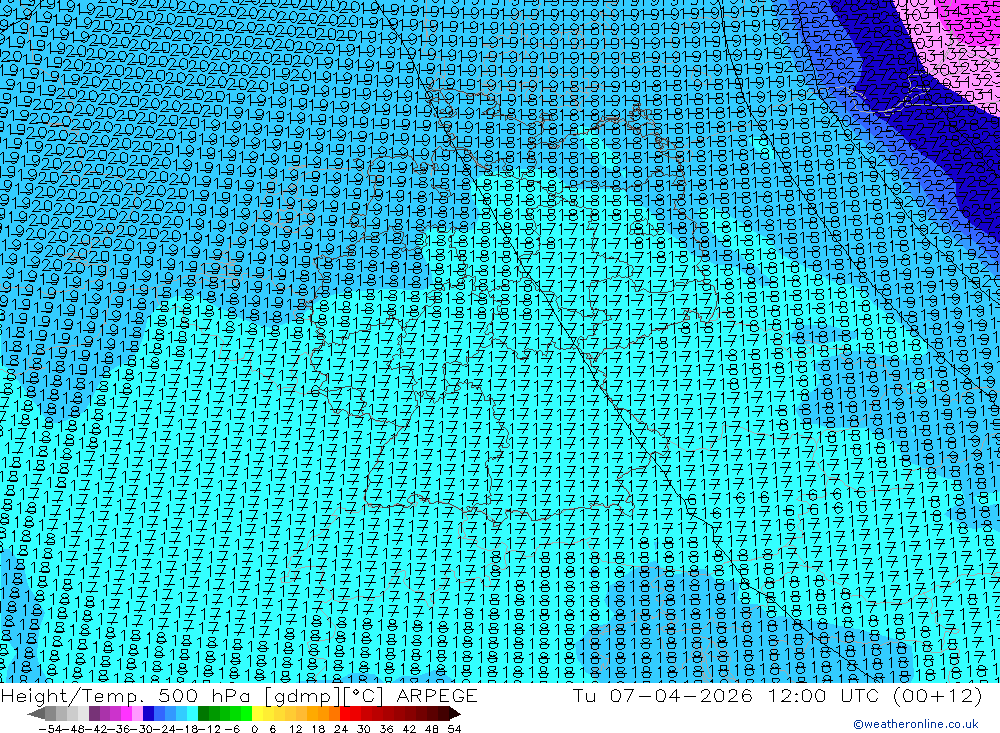The width and height of the screenshot is (1000, 733).
Task: Click the bright red legend swatch at 24
Action: point(345,714)
